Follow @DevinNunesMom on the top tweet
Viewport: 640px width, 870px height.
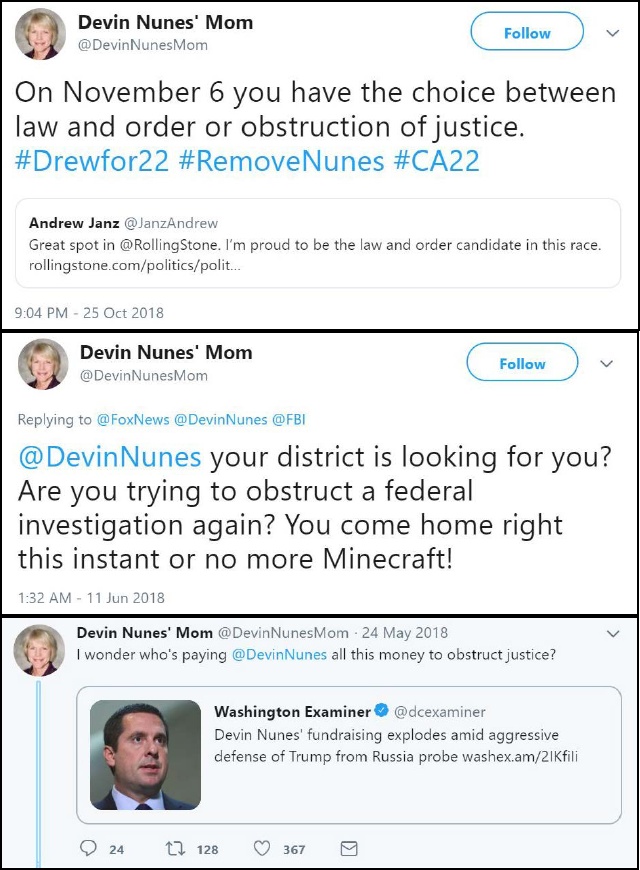pos(526,31)
